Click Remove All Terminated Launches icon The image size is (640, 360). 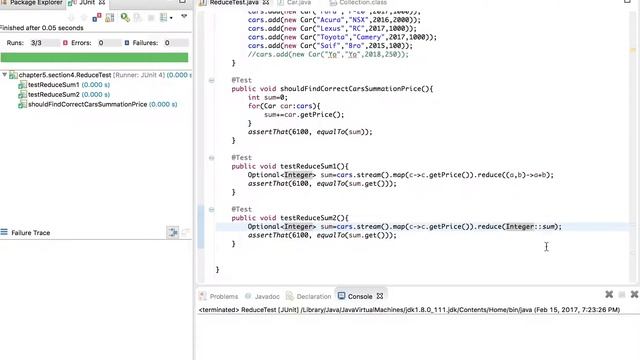coord(635,294)
